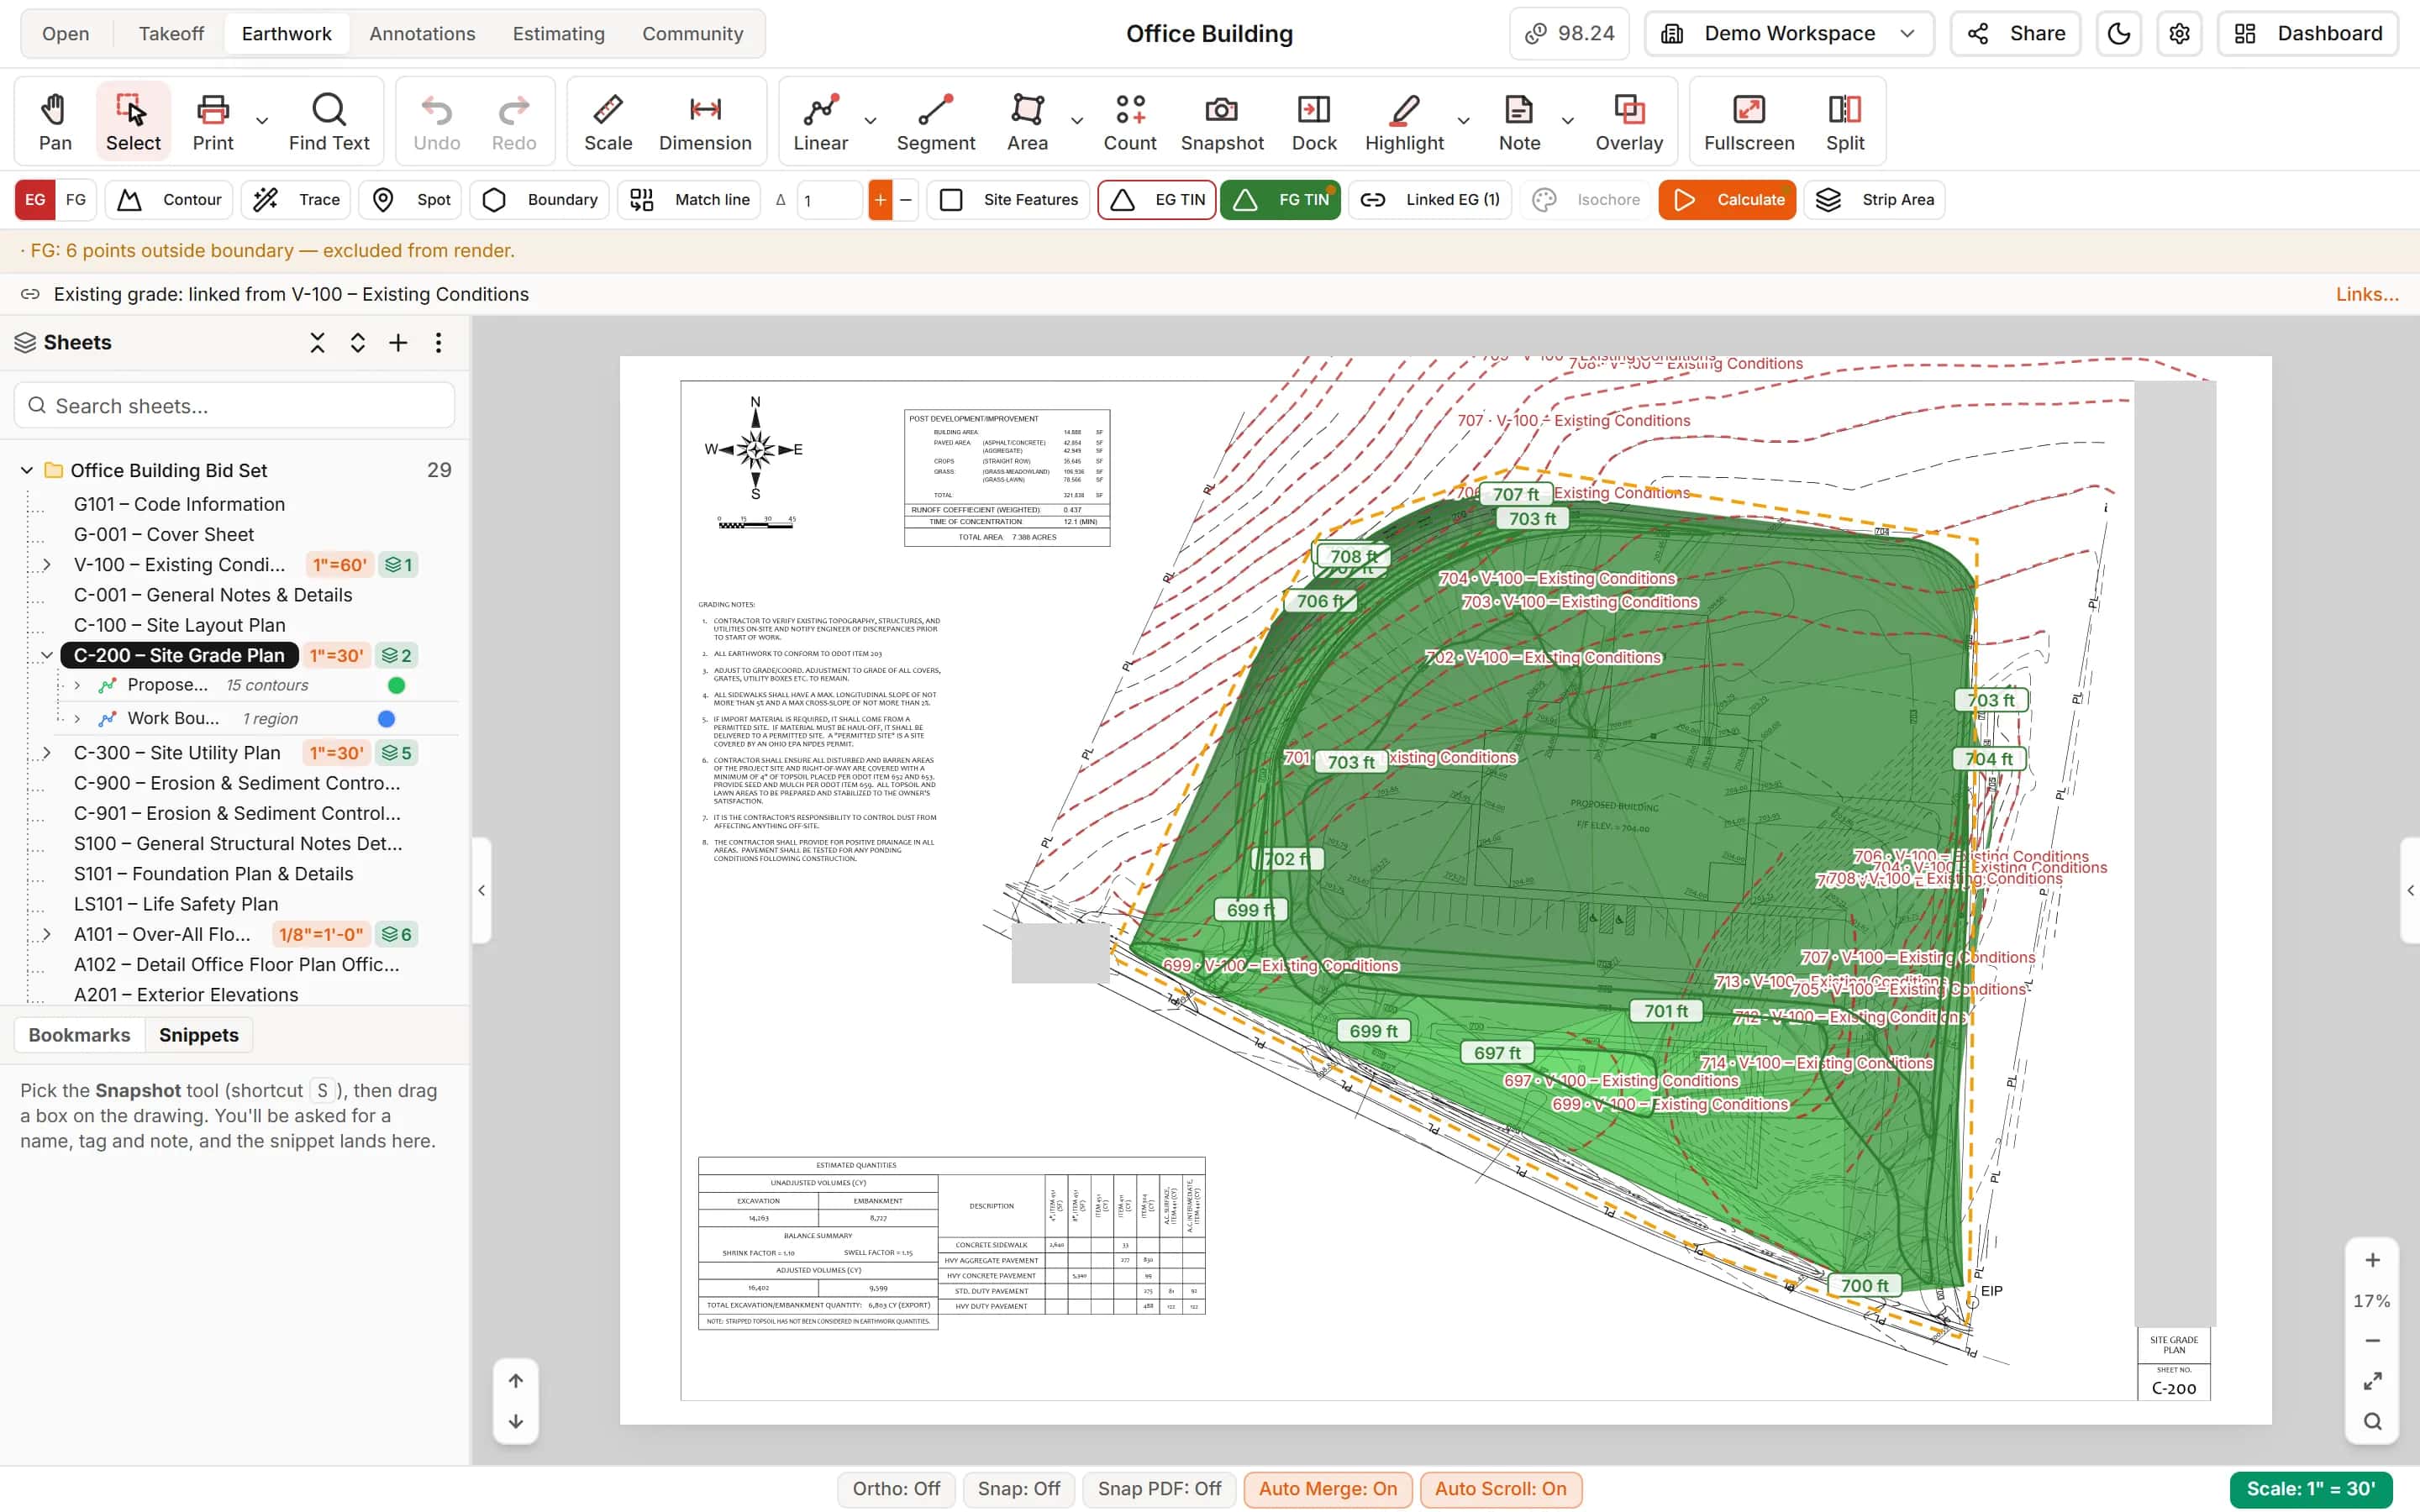Open the Linear tool dropdown arrow

(x=871, y=121)
